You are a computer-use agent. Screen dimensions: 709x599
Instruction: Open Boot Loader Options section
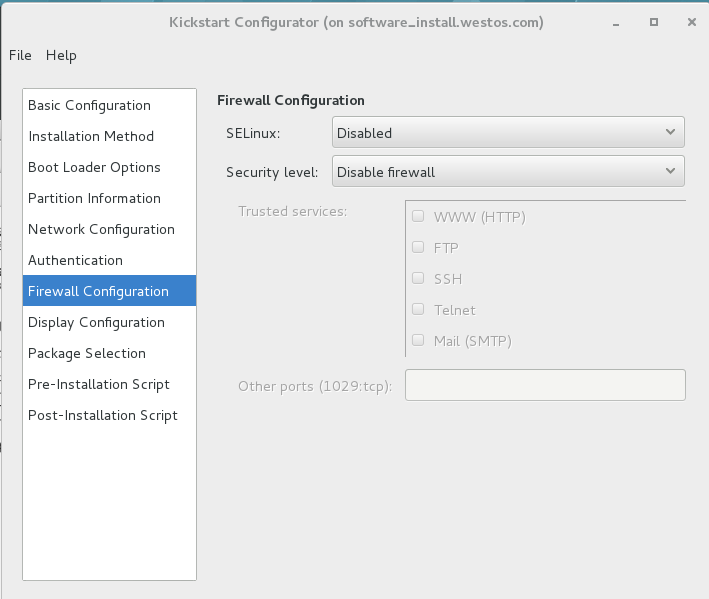coord(94,167)
